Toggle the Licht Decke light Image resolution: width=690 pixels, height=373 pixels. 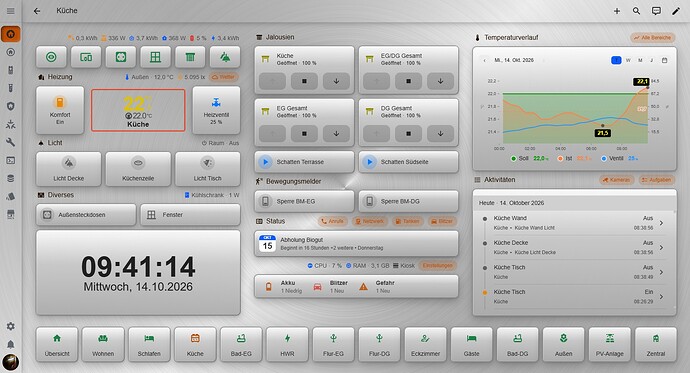[69, 169]
